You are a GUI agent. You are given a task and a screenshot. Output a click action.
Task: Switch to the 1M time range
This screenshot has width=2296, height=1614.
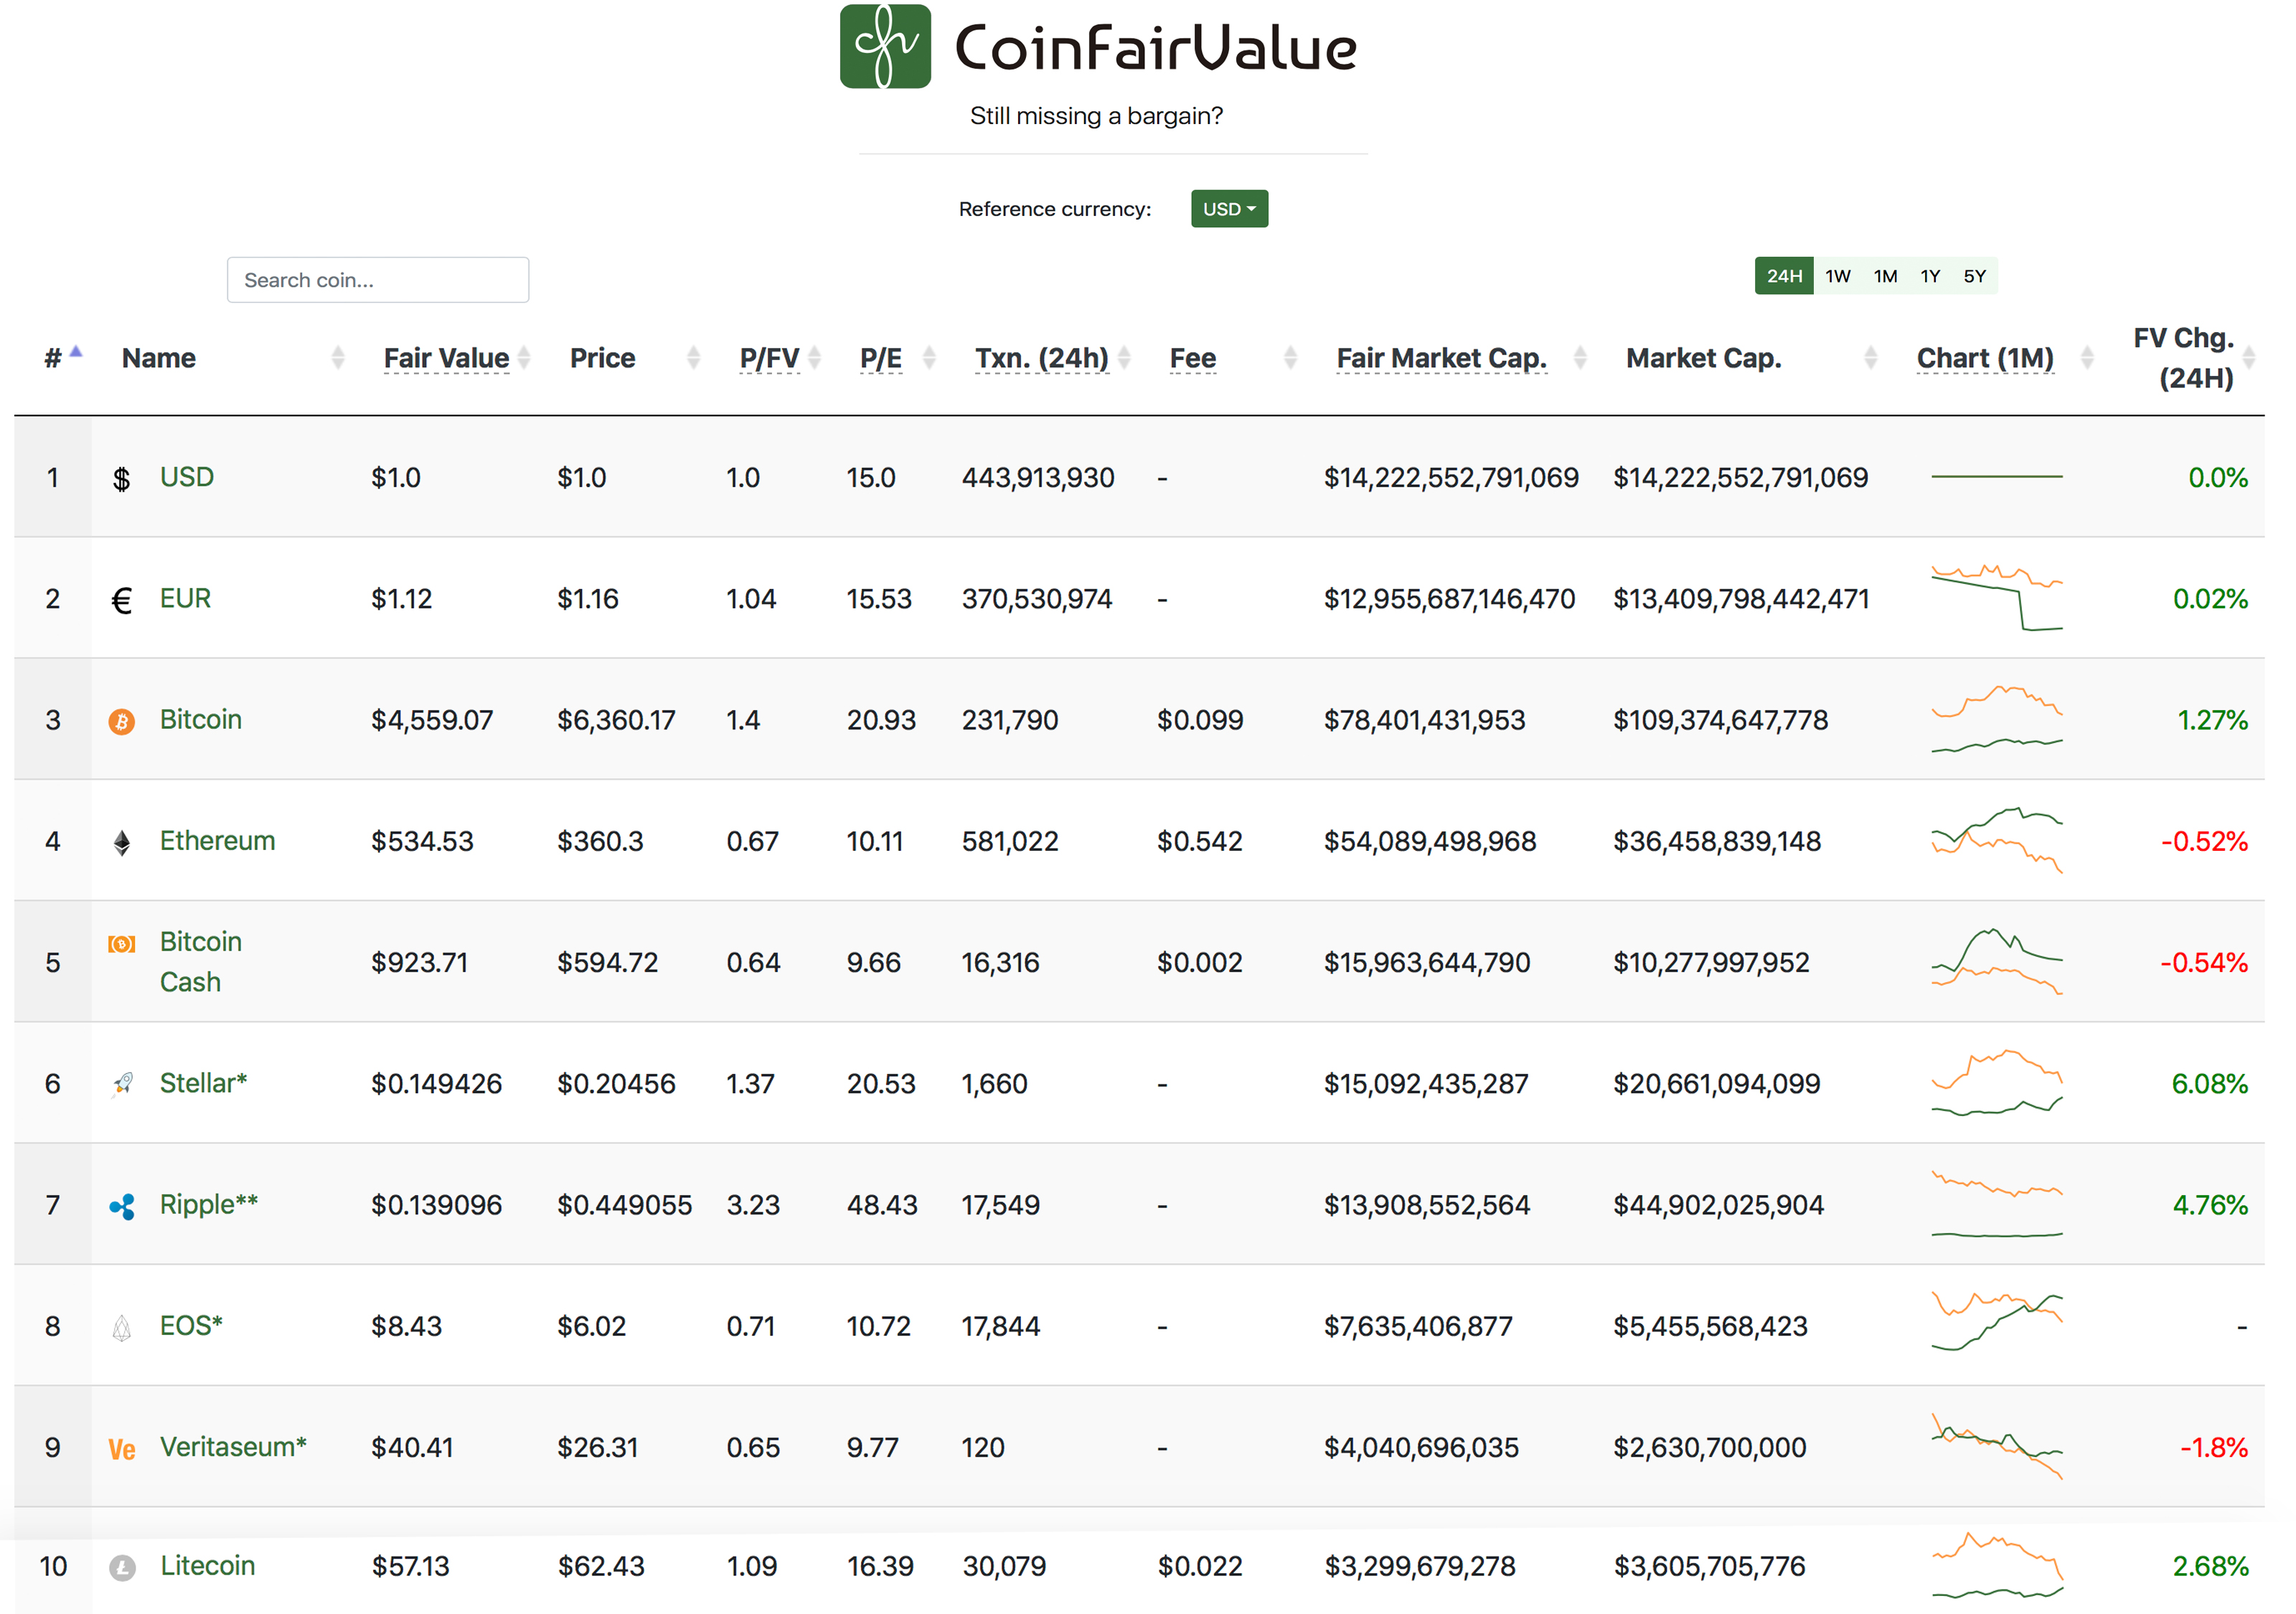click(1885, 276)
